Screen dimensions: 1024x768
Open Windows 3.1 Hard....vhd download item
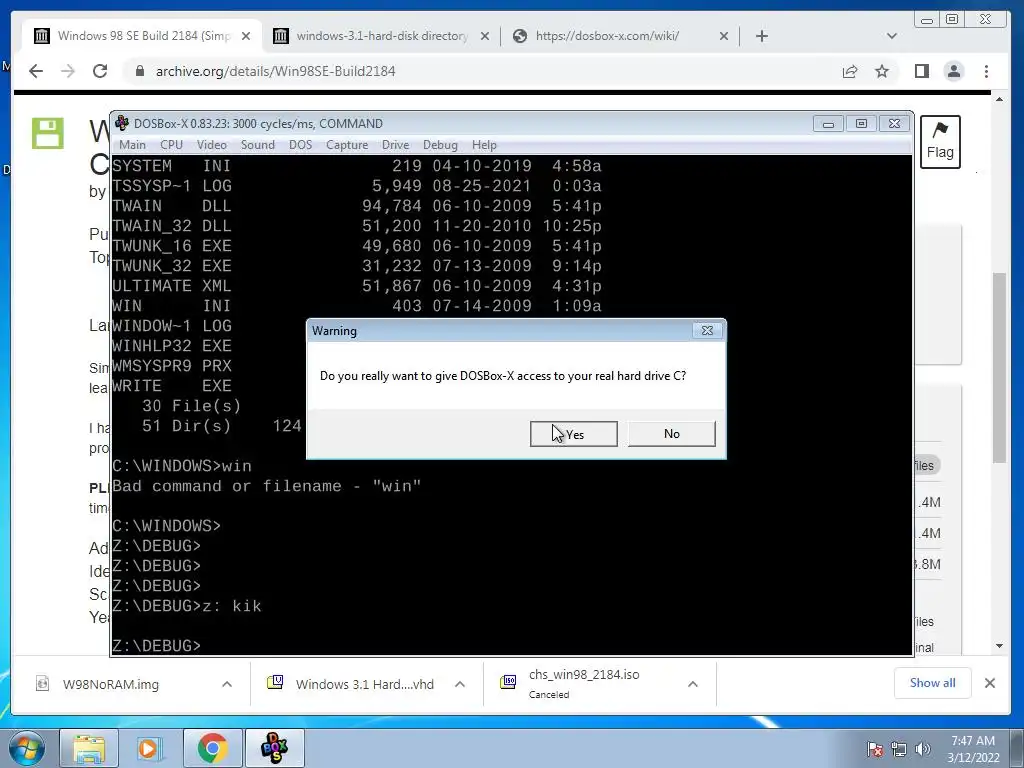(364, 684)
